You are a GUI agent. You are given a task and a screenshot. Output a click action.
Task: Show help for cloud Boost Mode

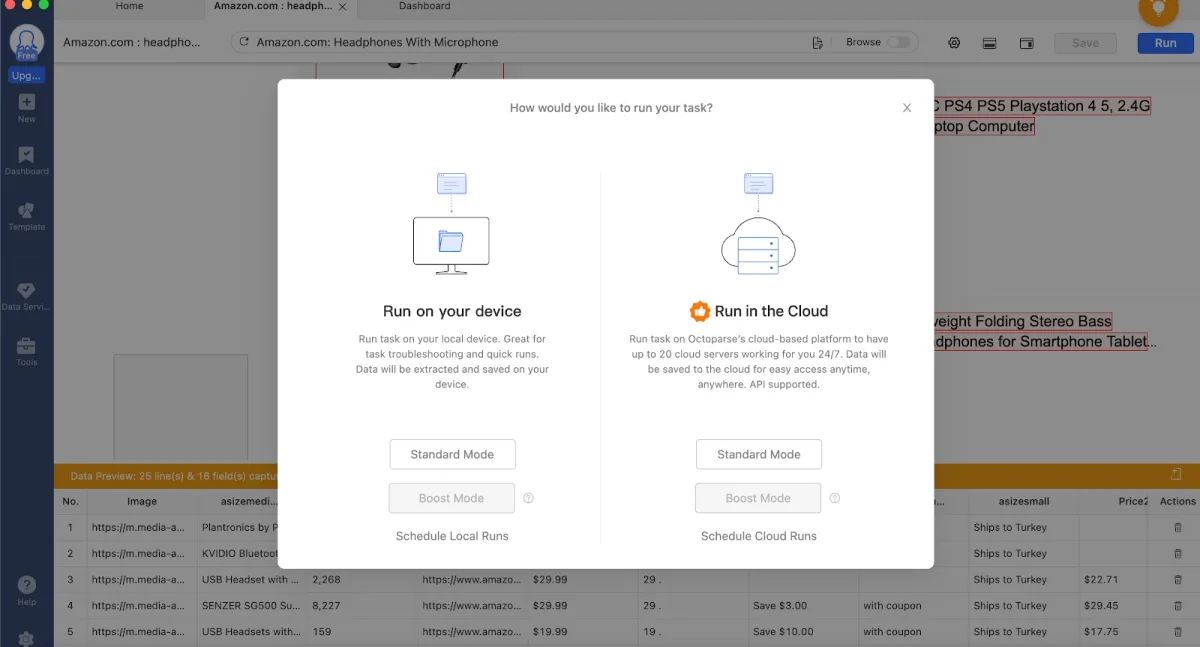click(x=835, y=498)
